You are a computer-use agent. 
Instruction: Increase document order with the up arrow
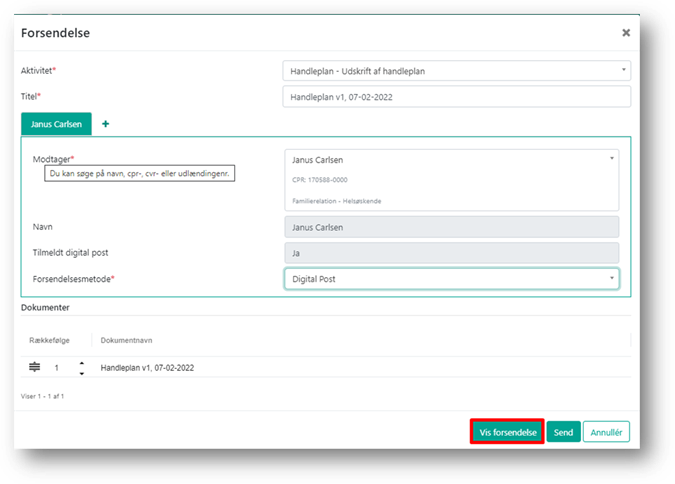point(81,363)
